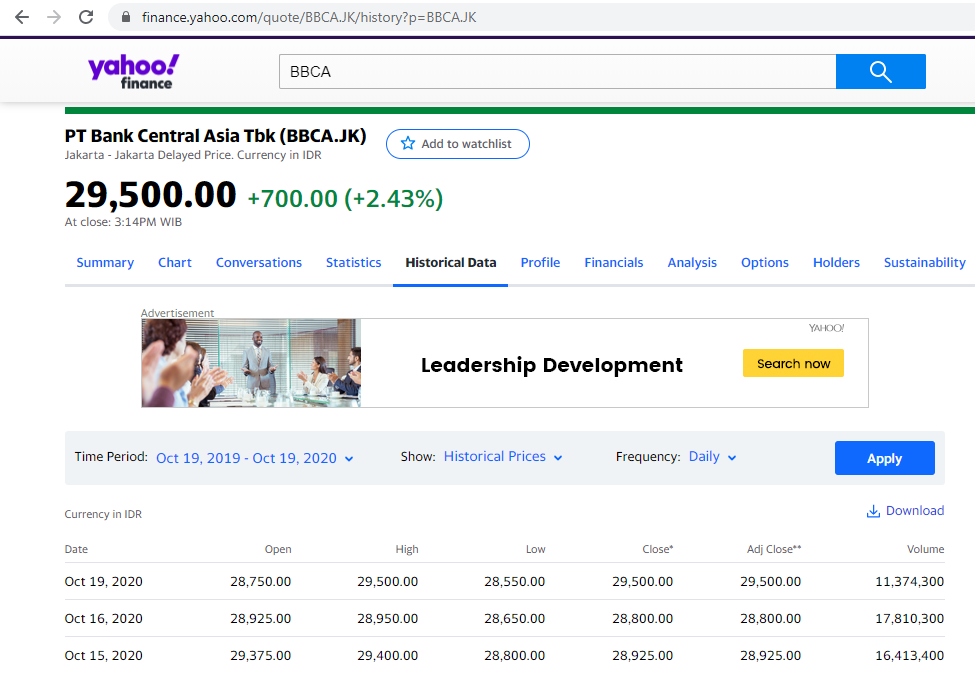The width and height of the screenshot is (975, 673).
Task: Click the BBCA search input field
Action: 557,72
